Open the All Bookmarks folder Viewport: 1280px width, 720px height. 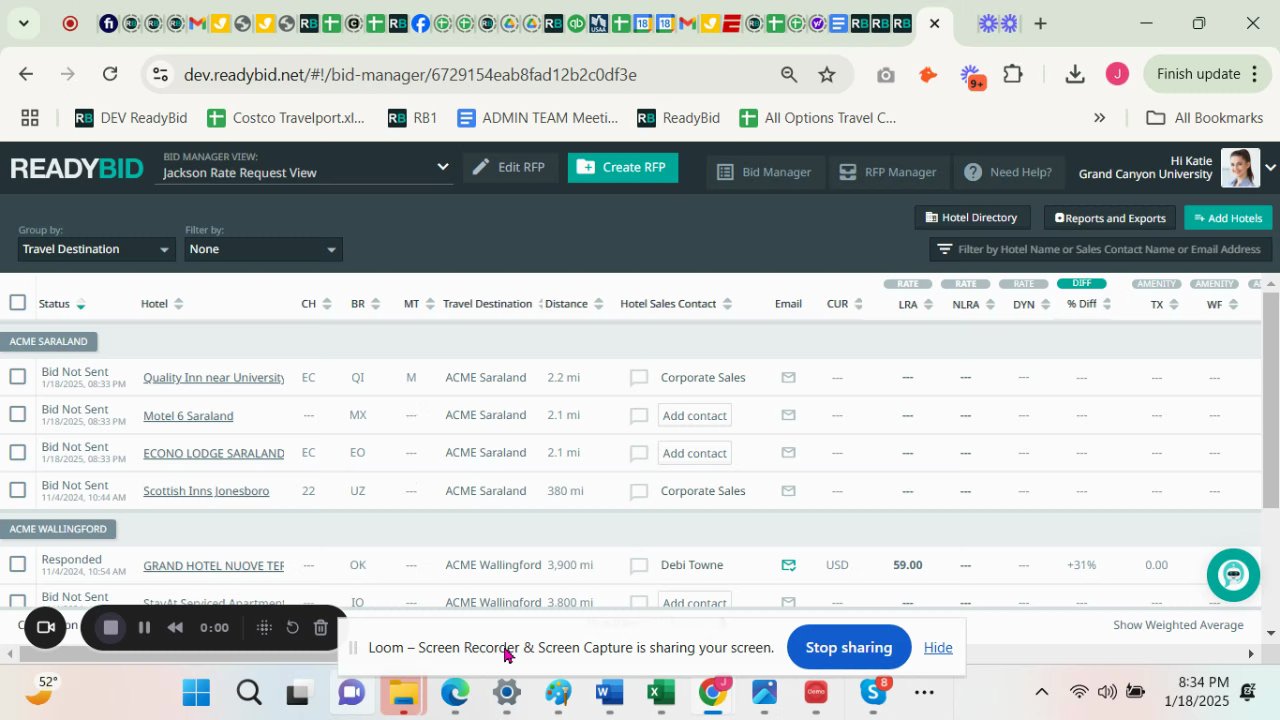(x=1205, y=118)
